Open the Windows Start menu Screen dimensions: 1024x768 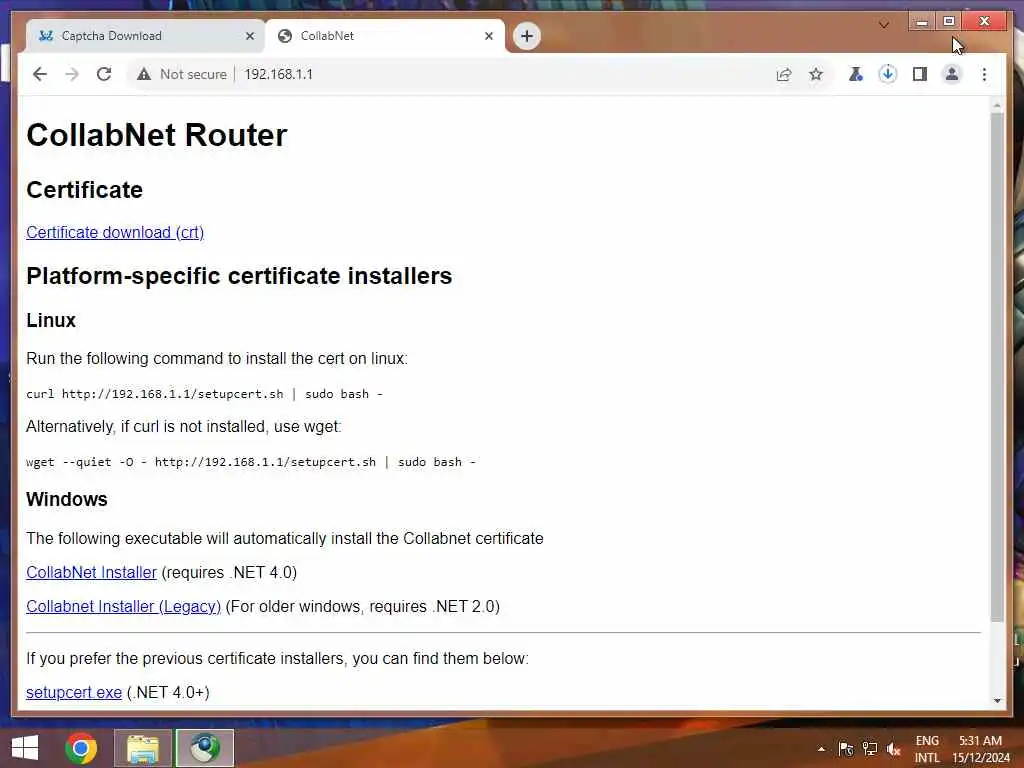tap(25, 748)
